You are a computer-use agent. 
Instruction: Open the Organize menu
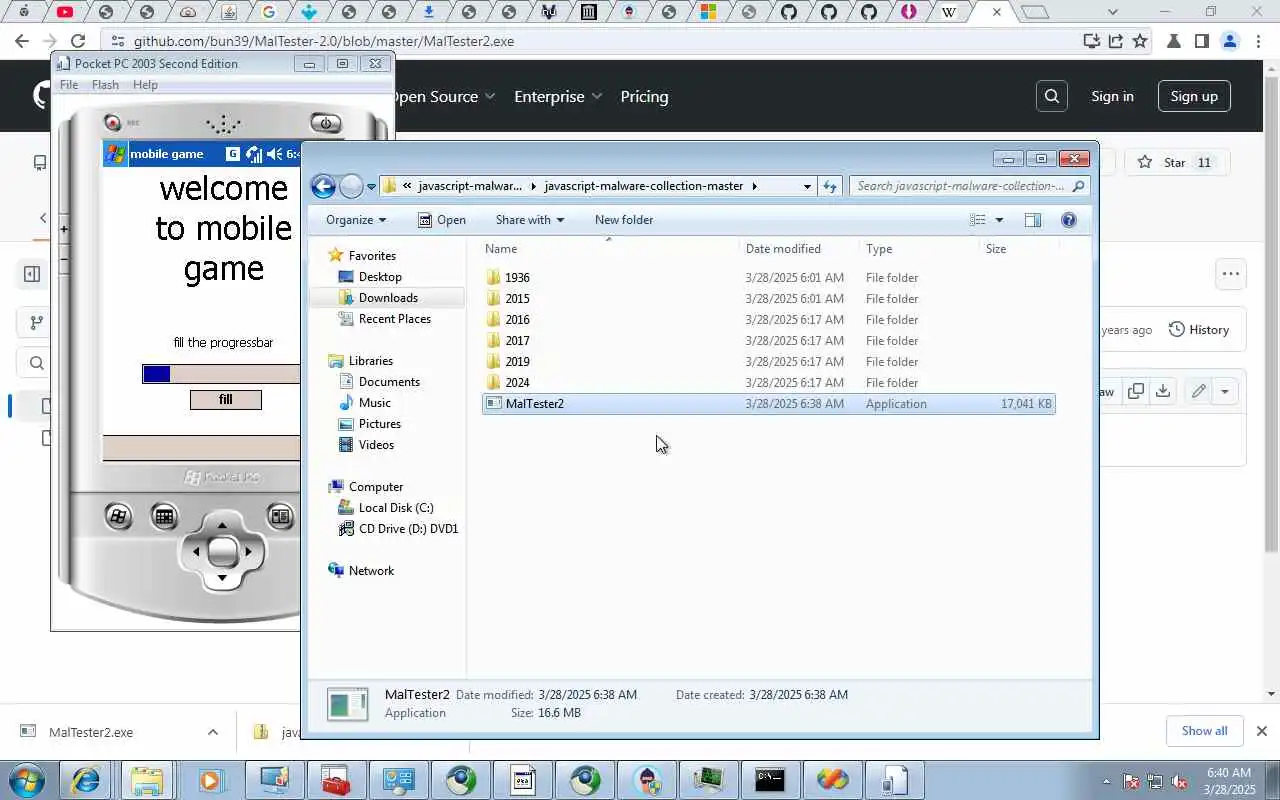point(355,220)
